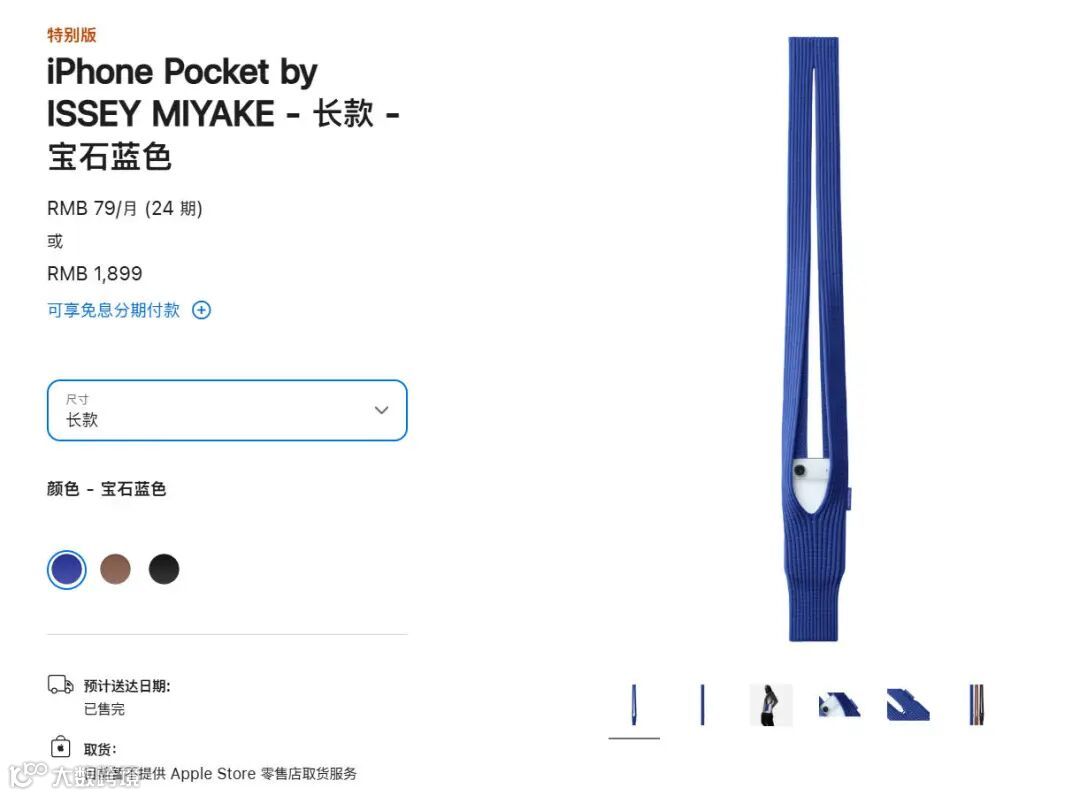
Task: Click the Apple Store bag pickup icon
Action: click(61, 746)
